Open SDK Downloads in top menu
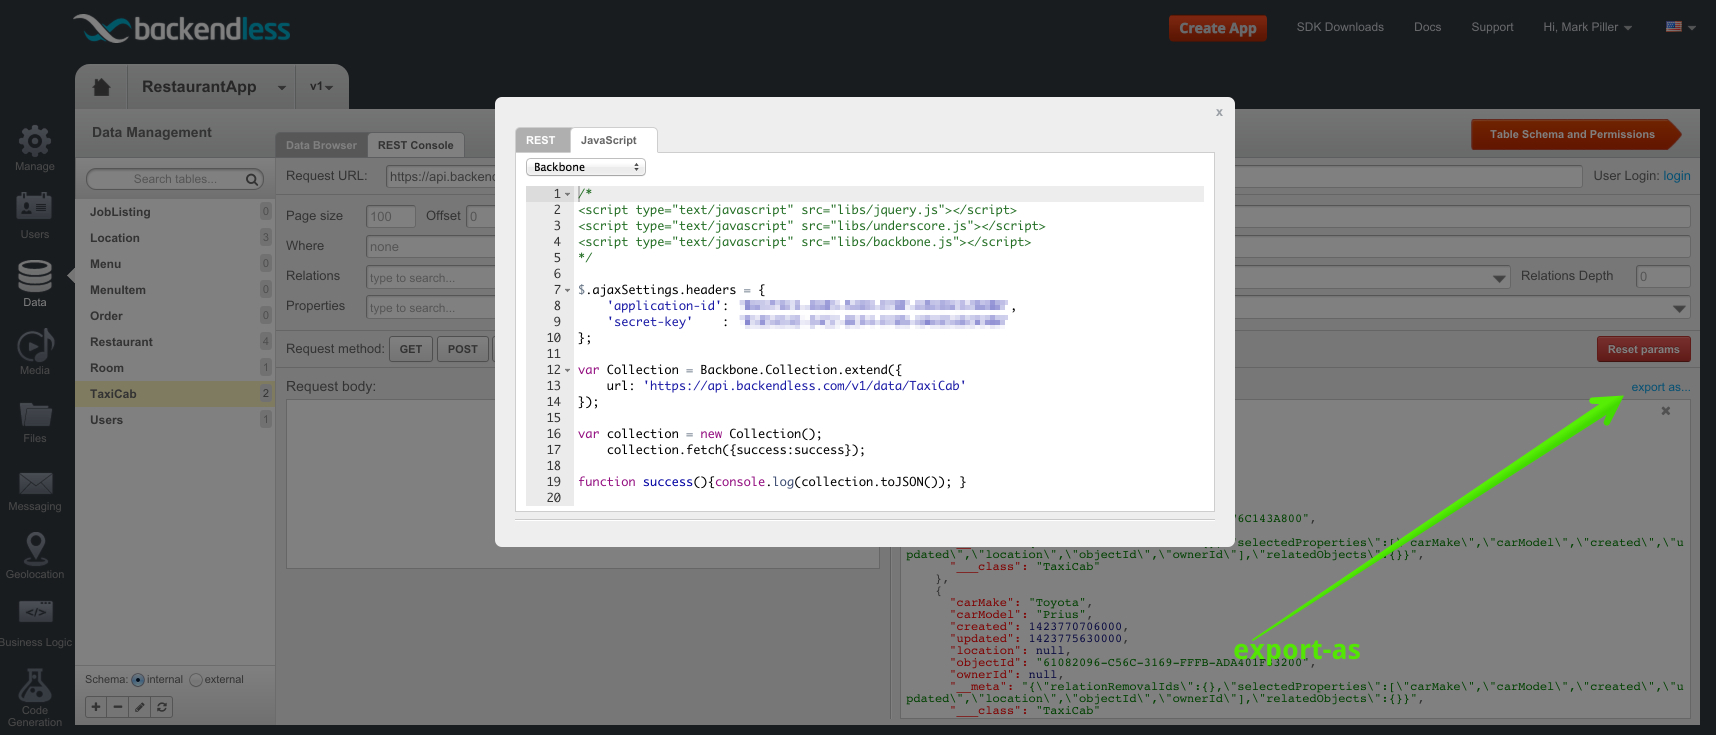 (1340, 27)
